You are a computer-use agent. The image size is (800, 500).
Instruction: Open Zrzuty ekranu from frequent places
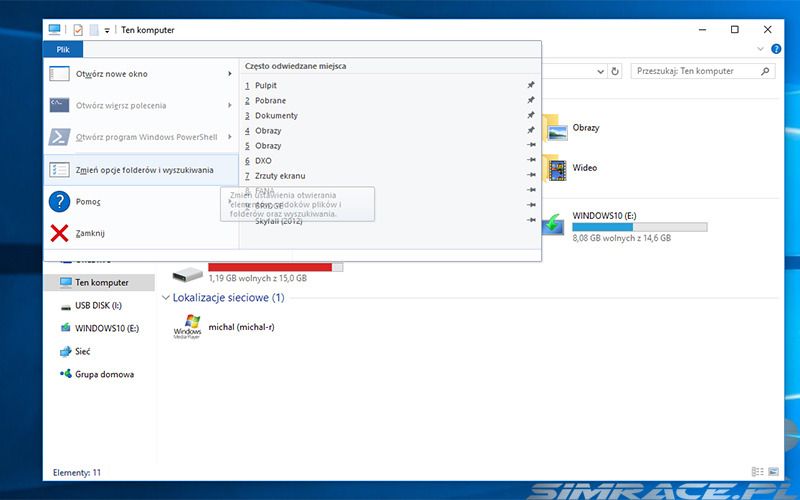coord(280,176)
